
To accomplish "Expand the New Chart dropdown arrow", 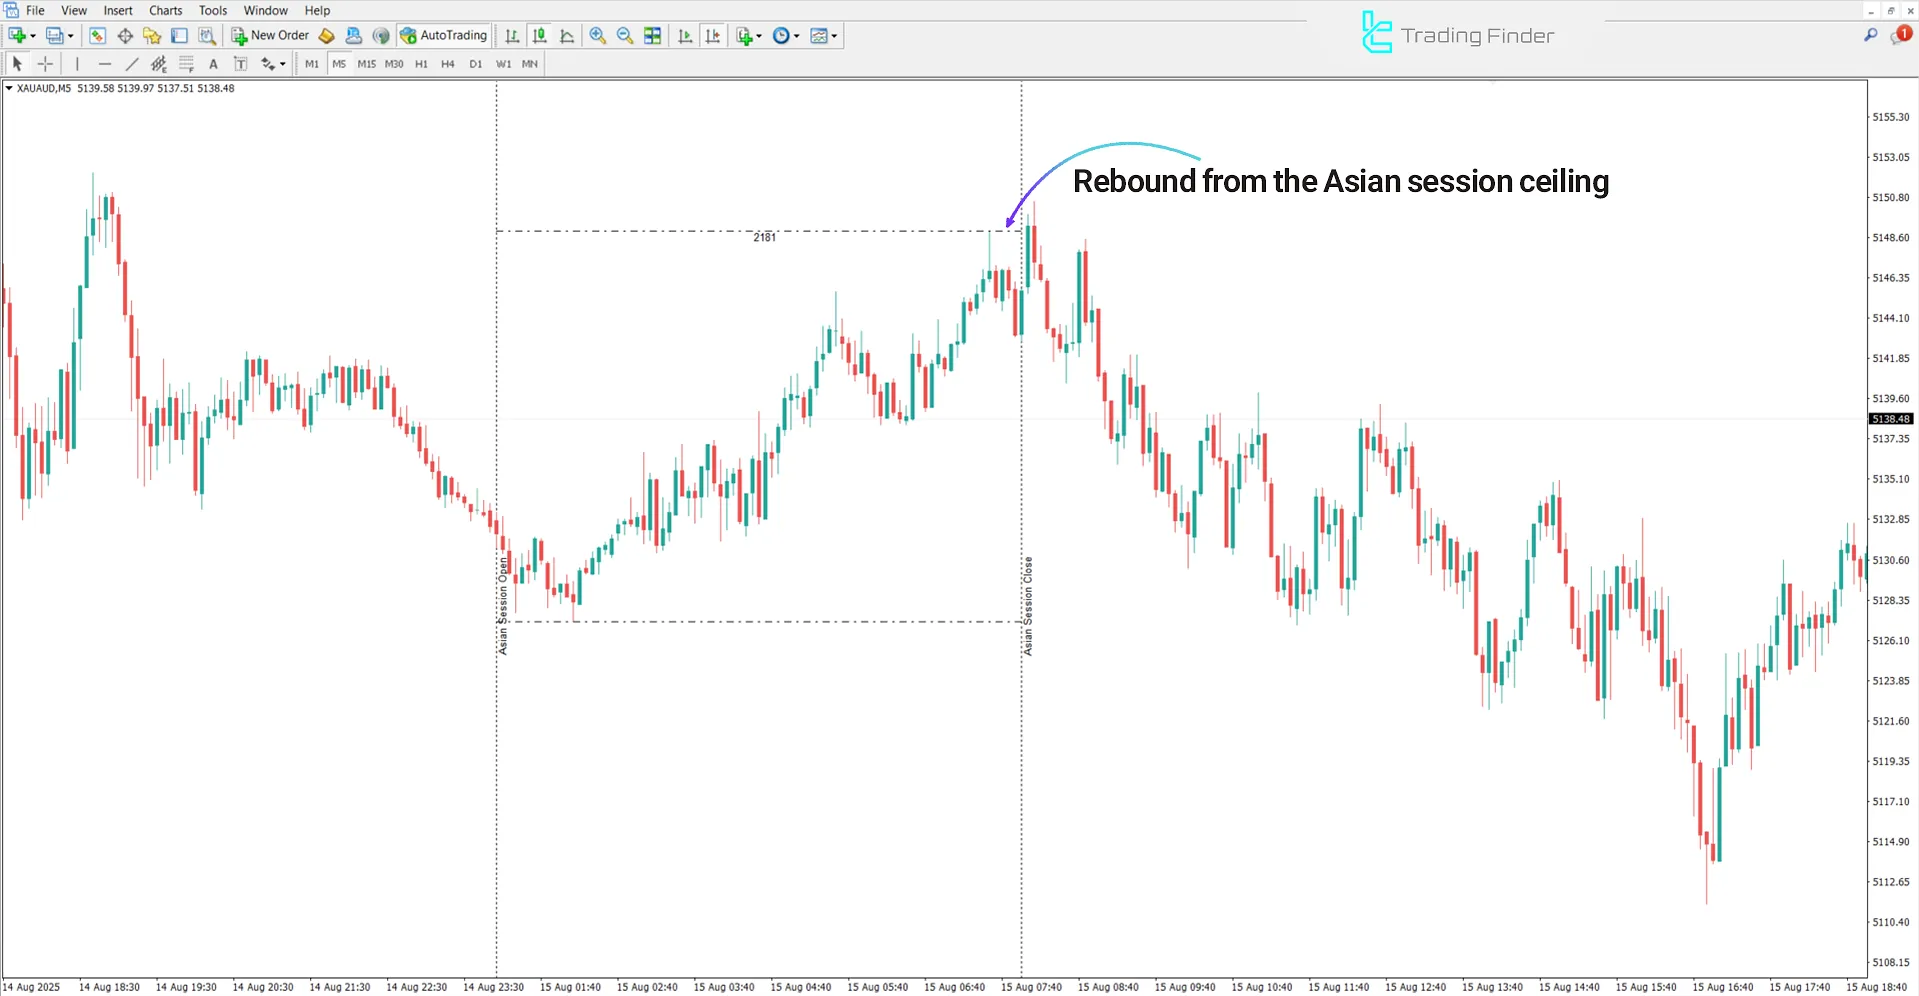I will click(33, 36).
